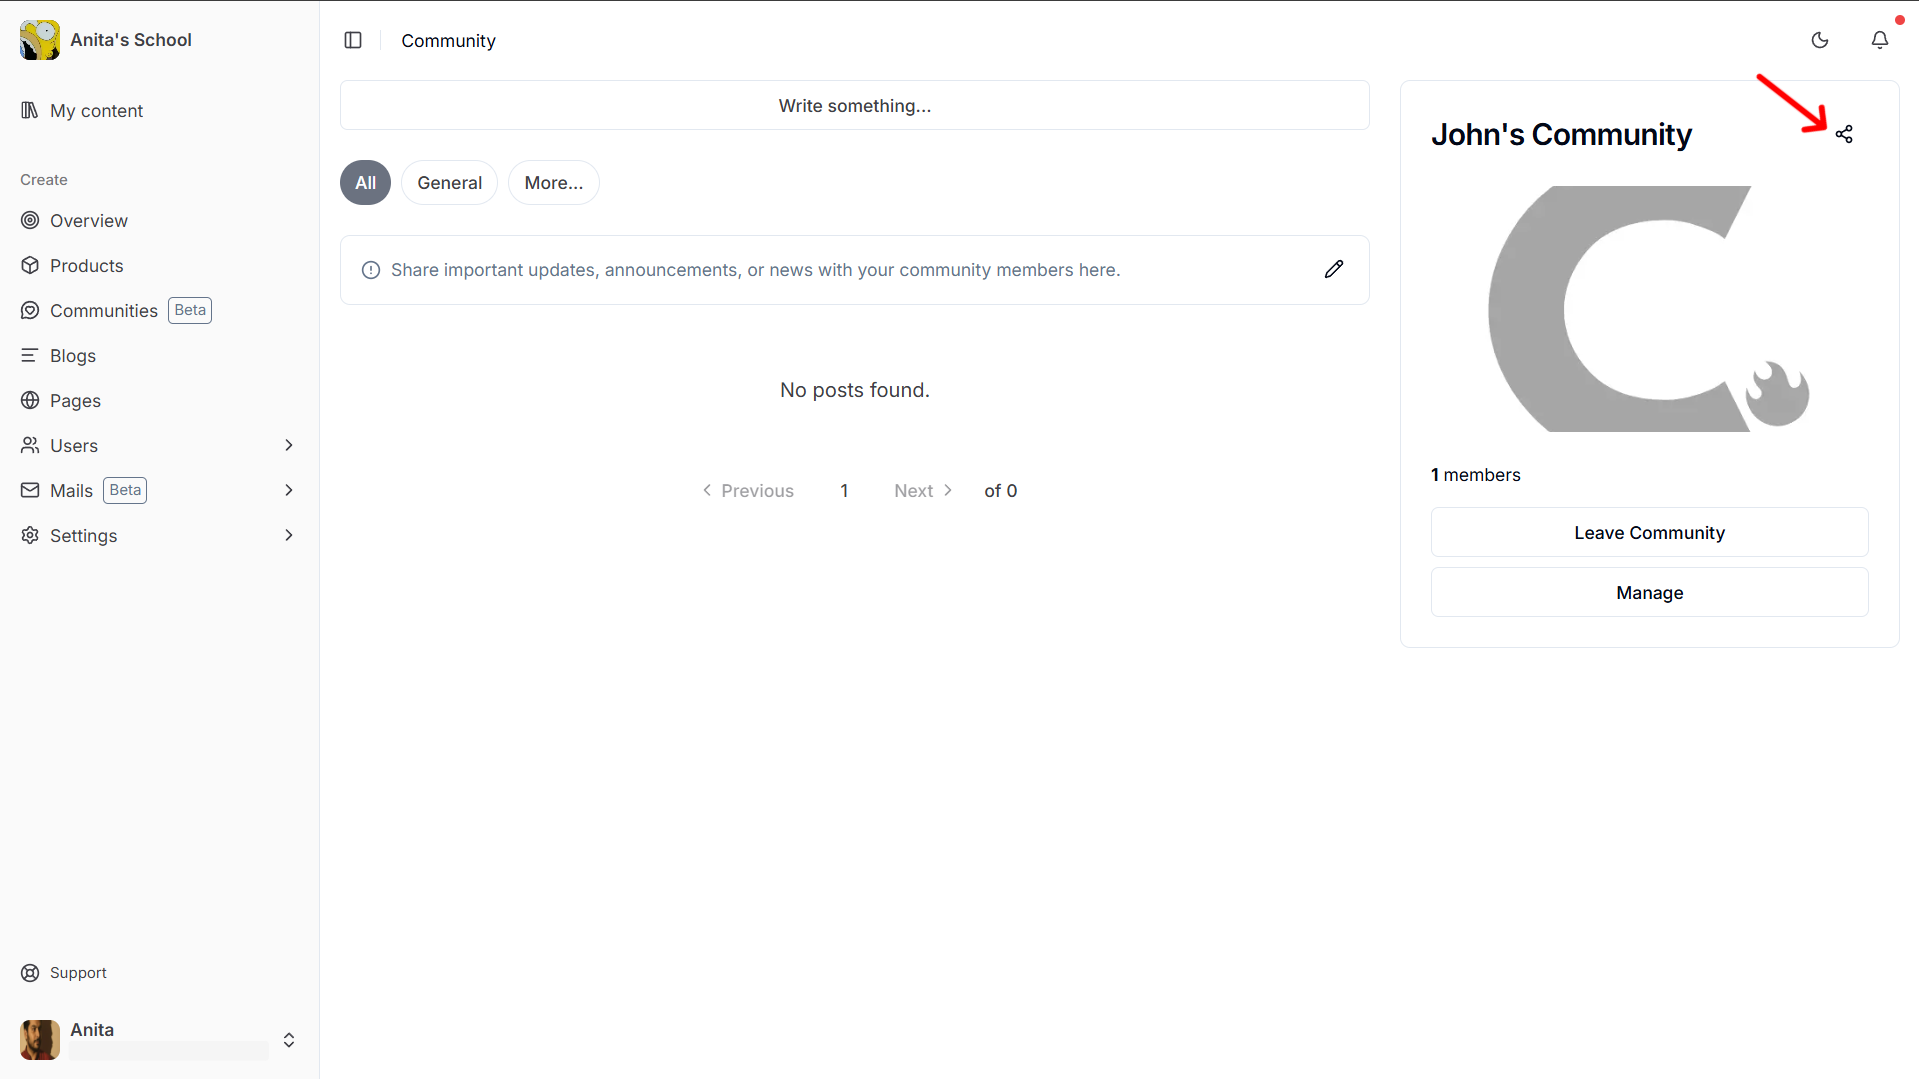Click the share icon beside John's Community
Screen dimensions: 1919x1079
(x=1845, y=133)
